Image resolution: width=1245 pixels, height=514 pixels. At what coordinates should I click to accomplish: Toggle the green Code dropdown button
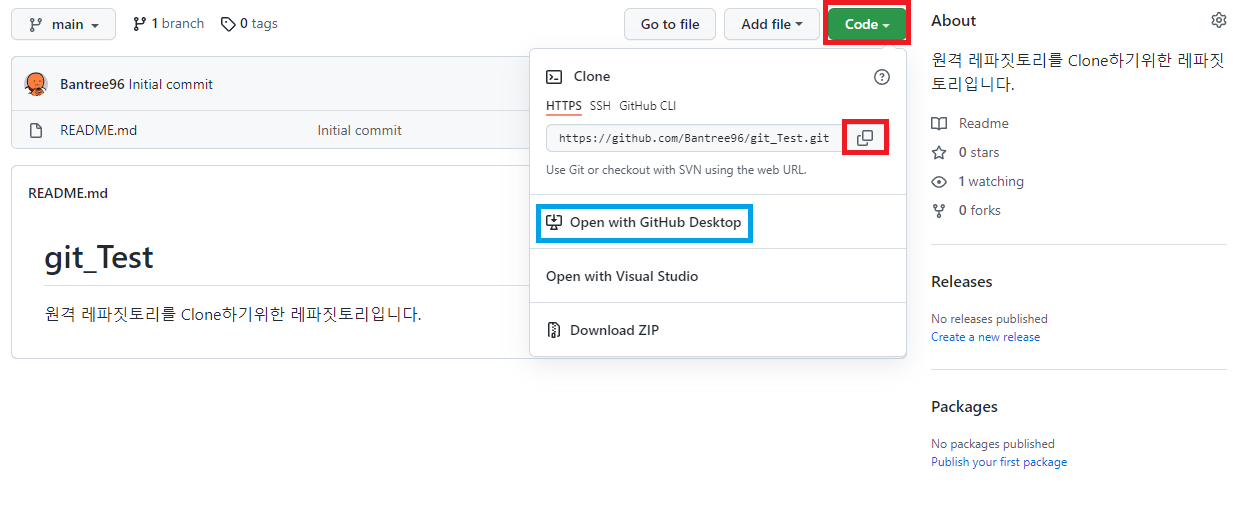tap(867, 24)
